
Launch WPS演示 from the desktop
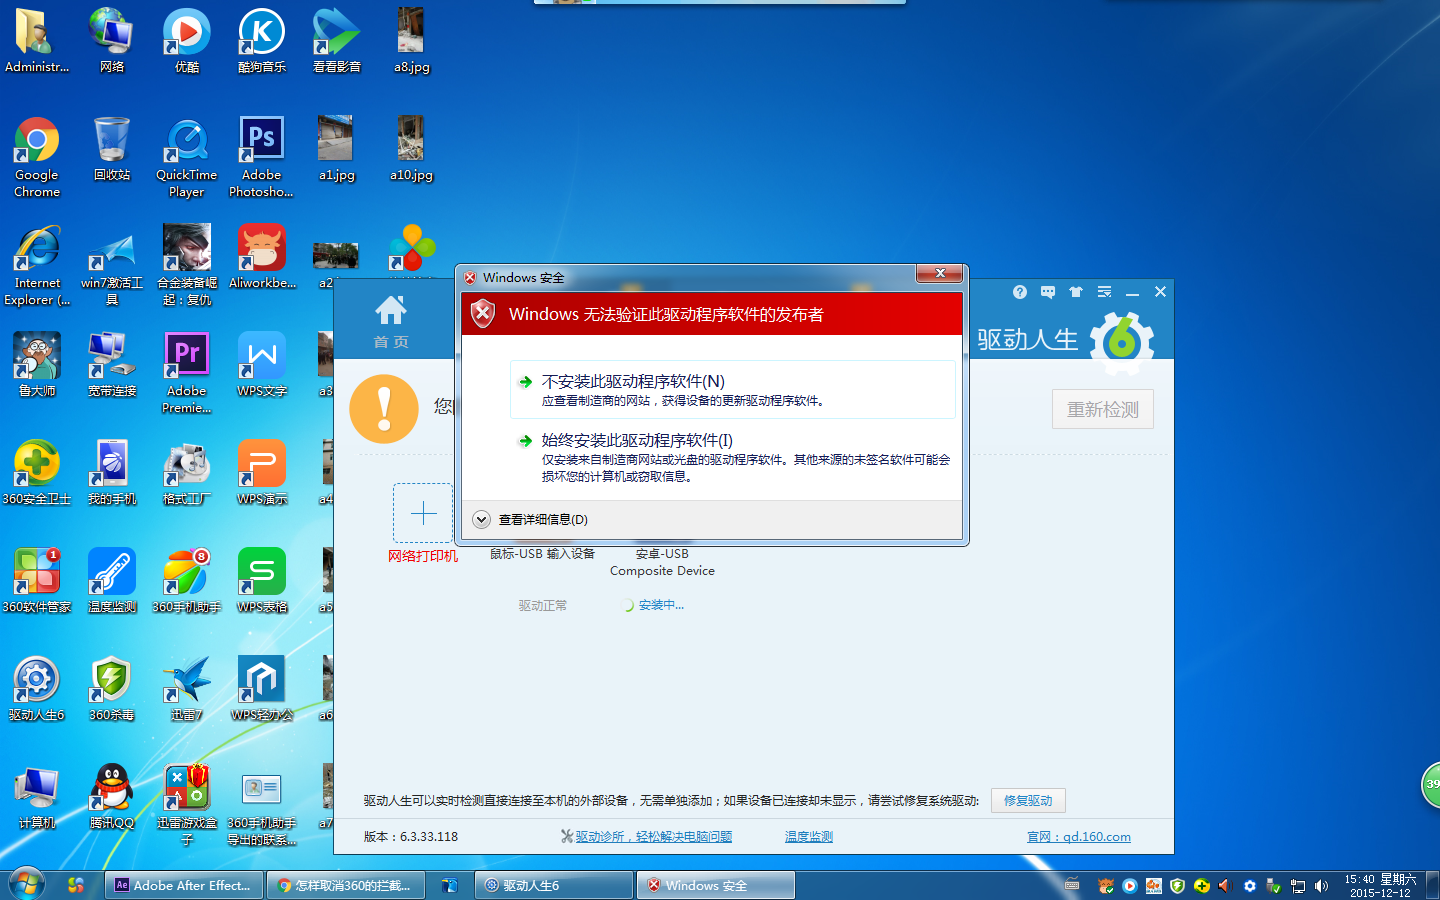pyautogui.click(x=262, y=473)
